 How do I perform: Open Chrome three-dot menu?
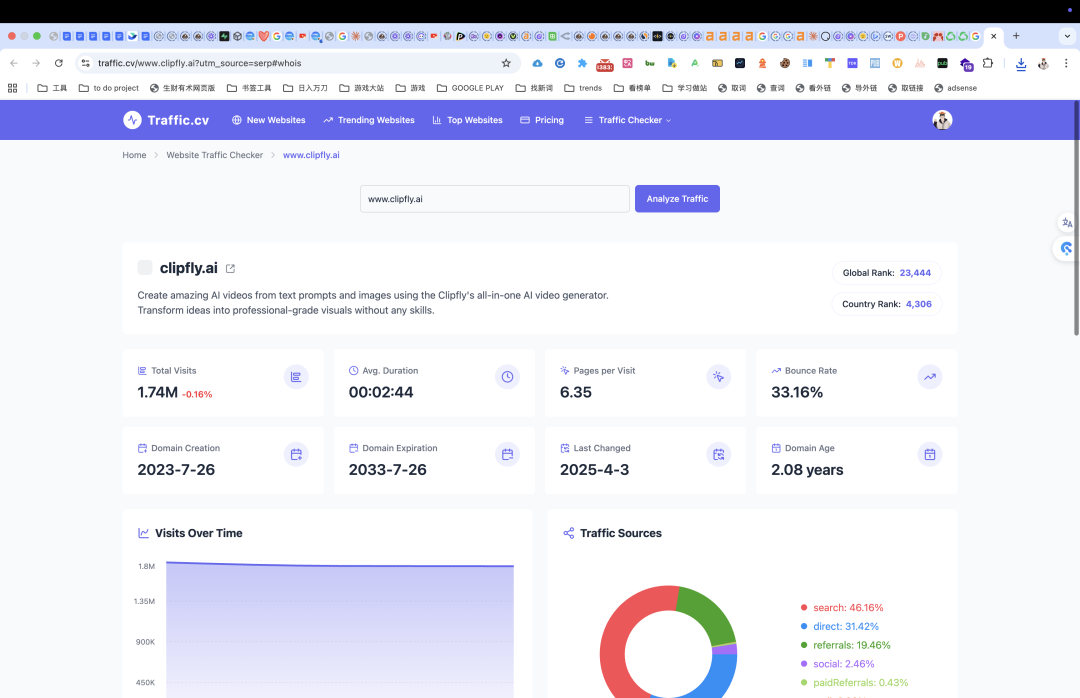pos(1066,63)
